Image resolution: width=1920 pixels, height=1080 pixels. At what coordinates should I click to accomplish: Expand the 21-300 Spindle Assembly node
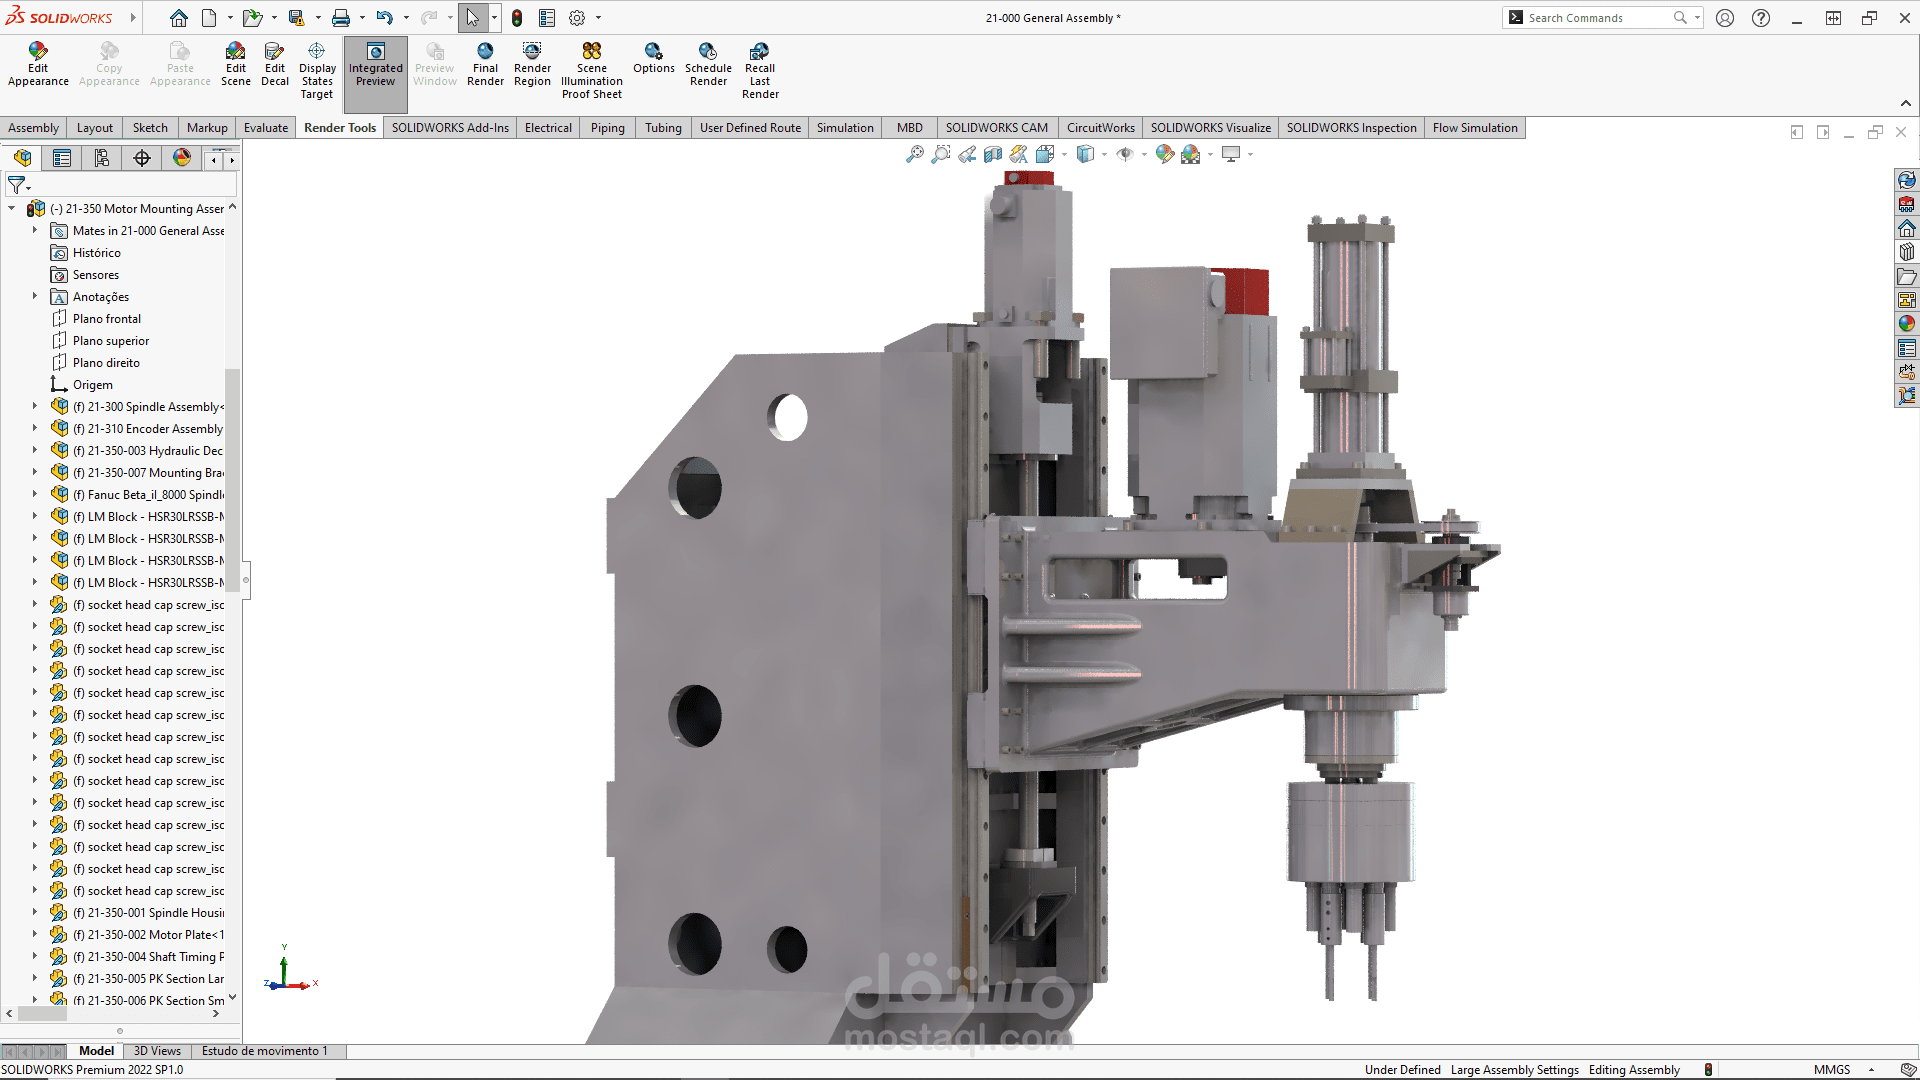click(x=35, y=407)
